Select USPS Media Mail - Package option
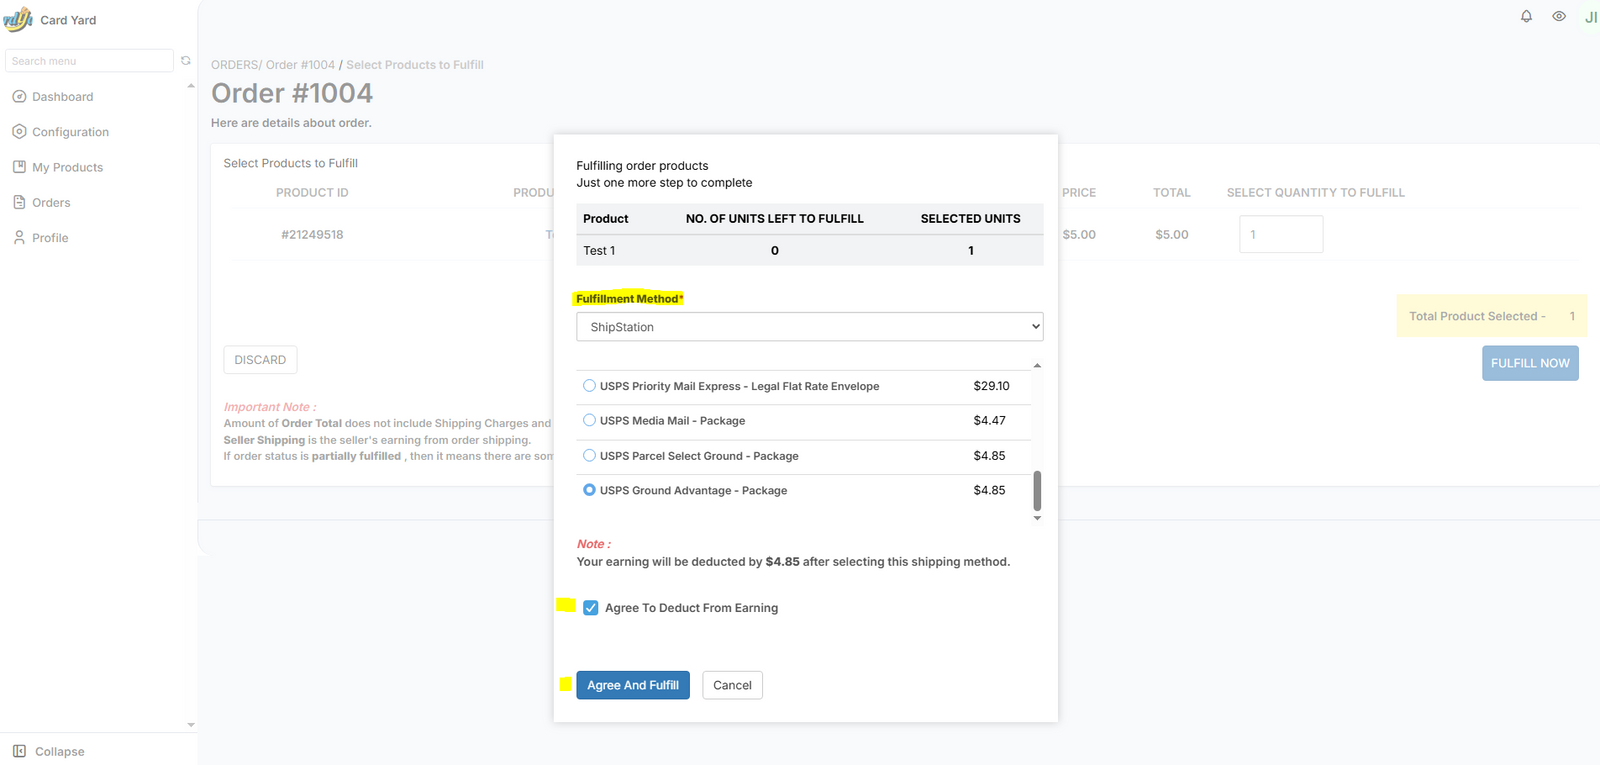The width and height of the screenshot is (1600, 765). pos(590,421)
